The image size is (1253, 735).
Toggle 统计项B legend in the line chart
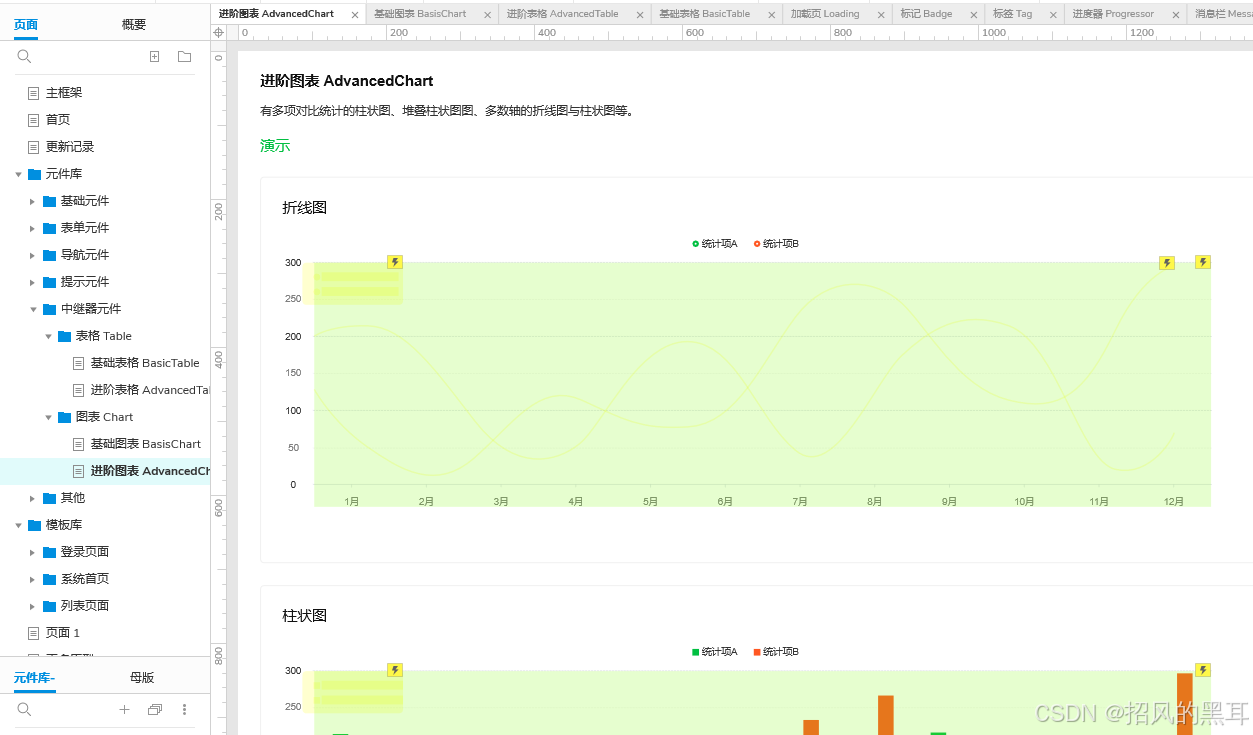[x=776, y=244]
